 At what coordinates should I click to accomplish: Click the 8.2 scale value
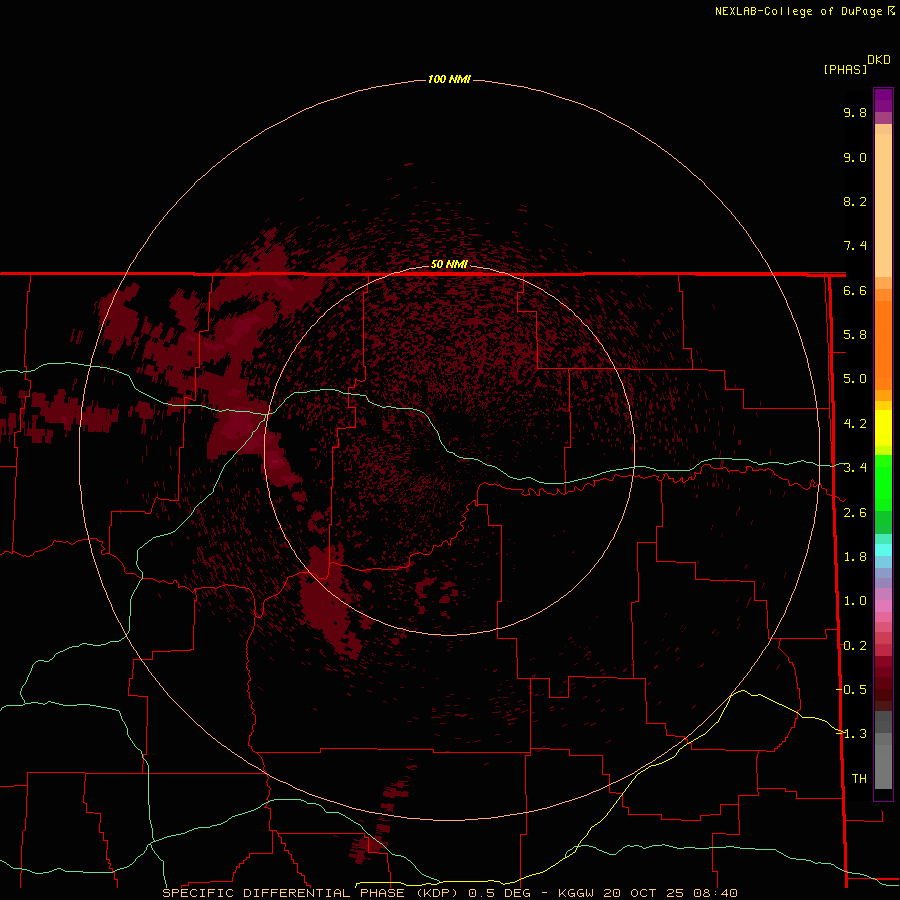pos(855,201)
